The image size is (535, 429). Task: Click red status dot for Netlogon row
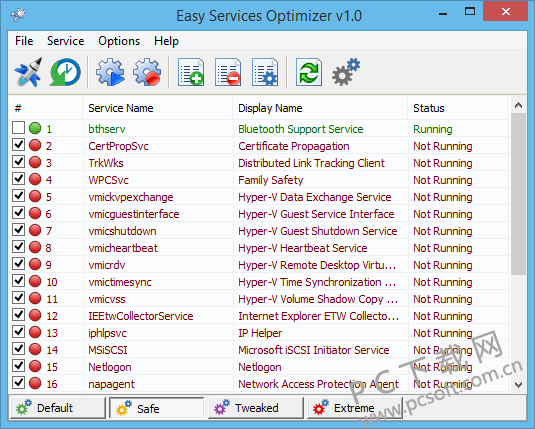point(35,366)
